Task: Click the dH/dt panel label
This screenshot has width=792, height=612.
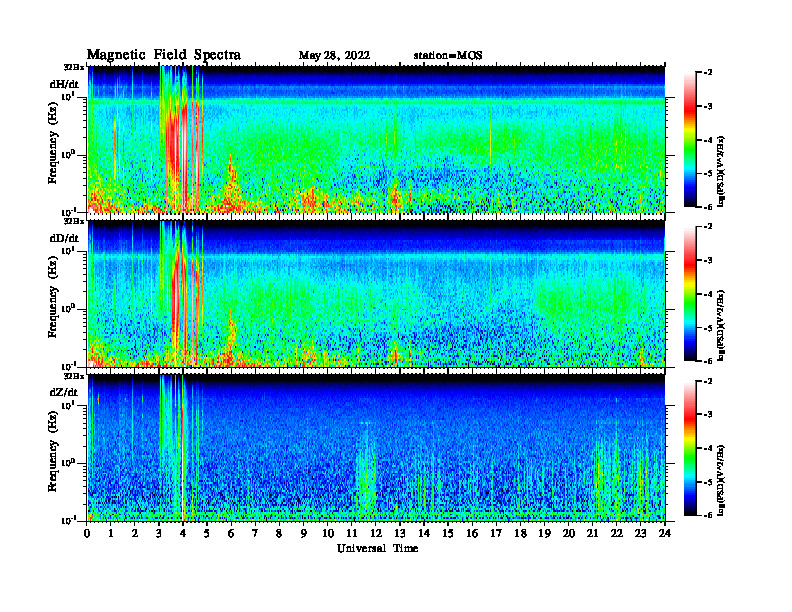Action: tap(64, 84)
